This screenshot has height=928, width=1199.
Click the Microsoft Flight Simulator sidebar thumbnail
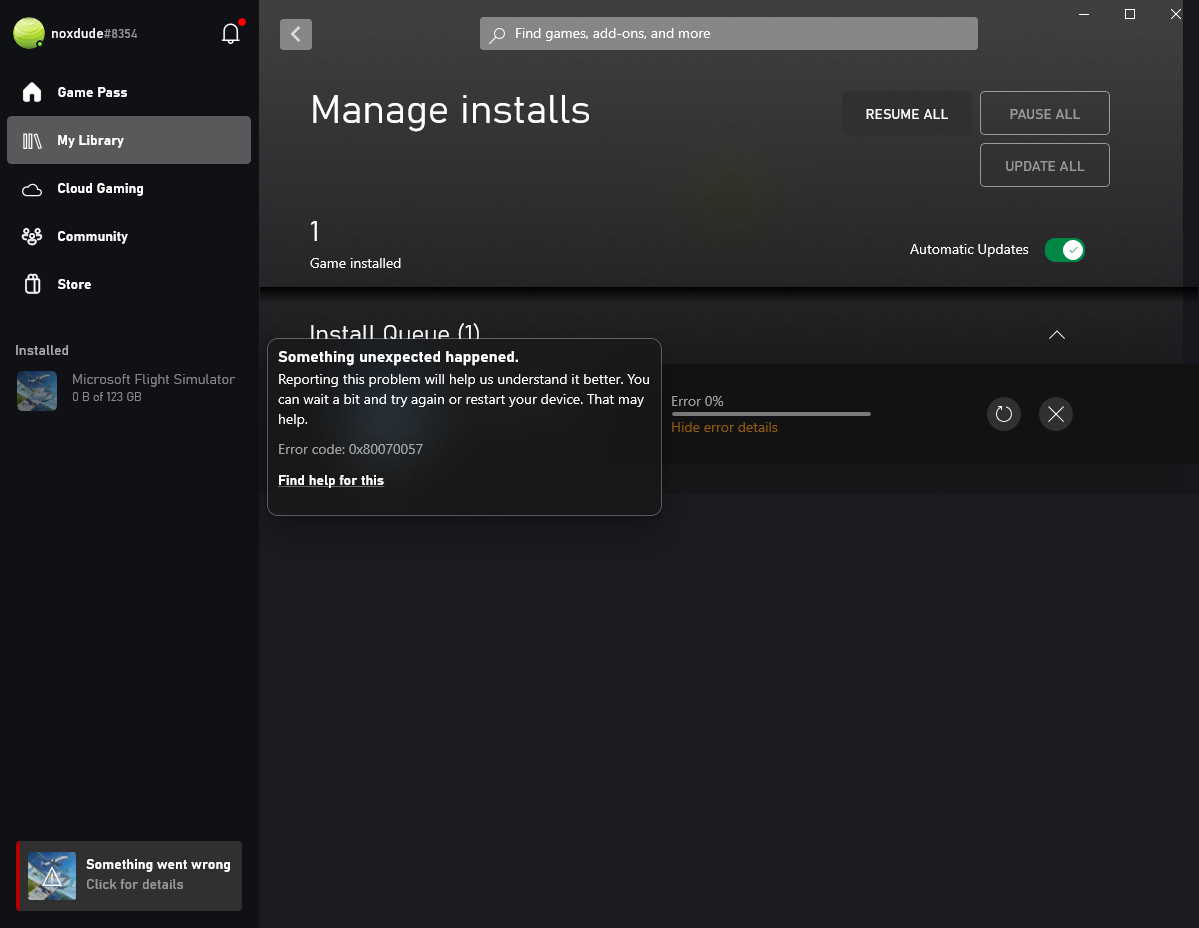click(x=37, y=390)
